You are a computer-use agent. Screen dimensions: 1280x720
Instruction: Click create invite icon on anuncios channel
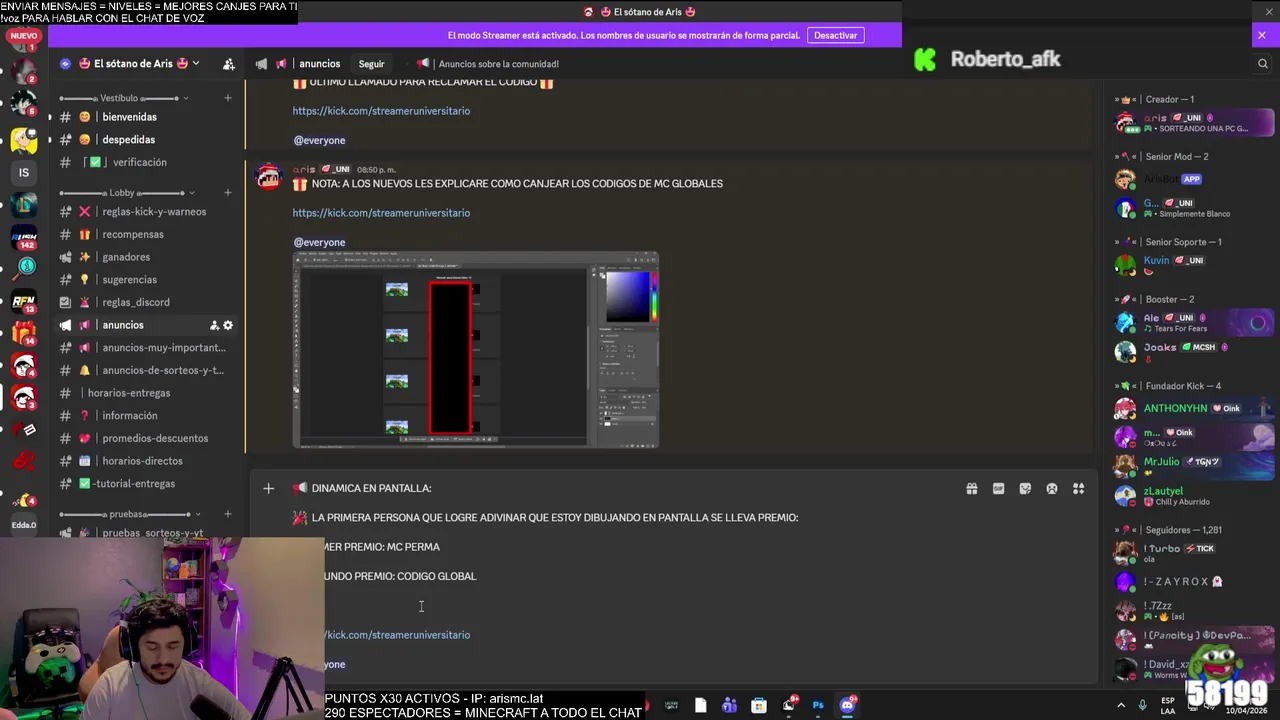click(x=214, y=325)
